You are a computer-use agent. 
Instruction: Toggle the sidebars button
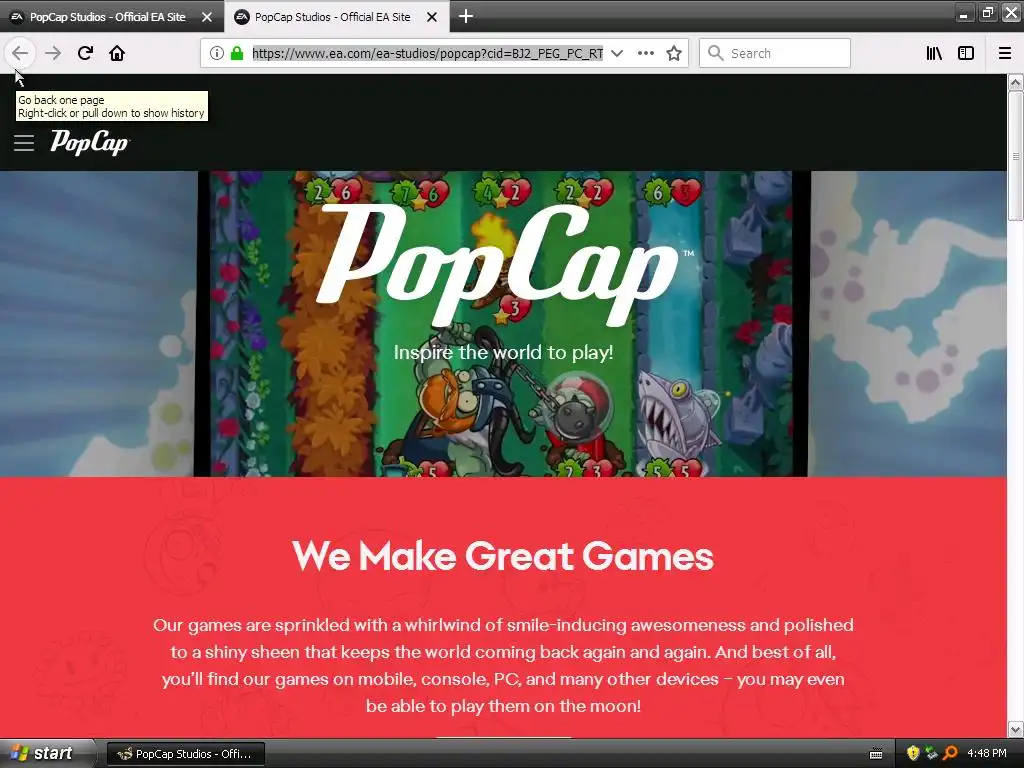(x=966, y=53)
